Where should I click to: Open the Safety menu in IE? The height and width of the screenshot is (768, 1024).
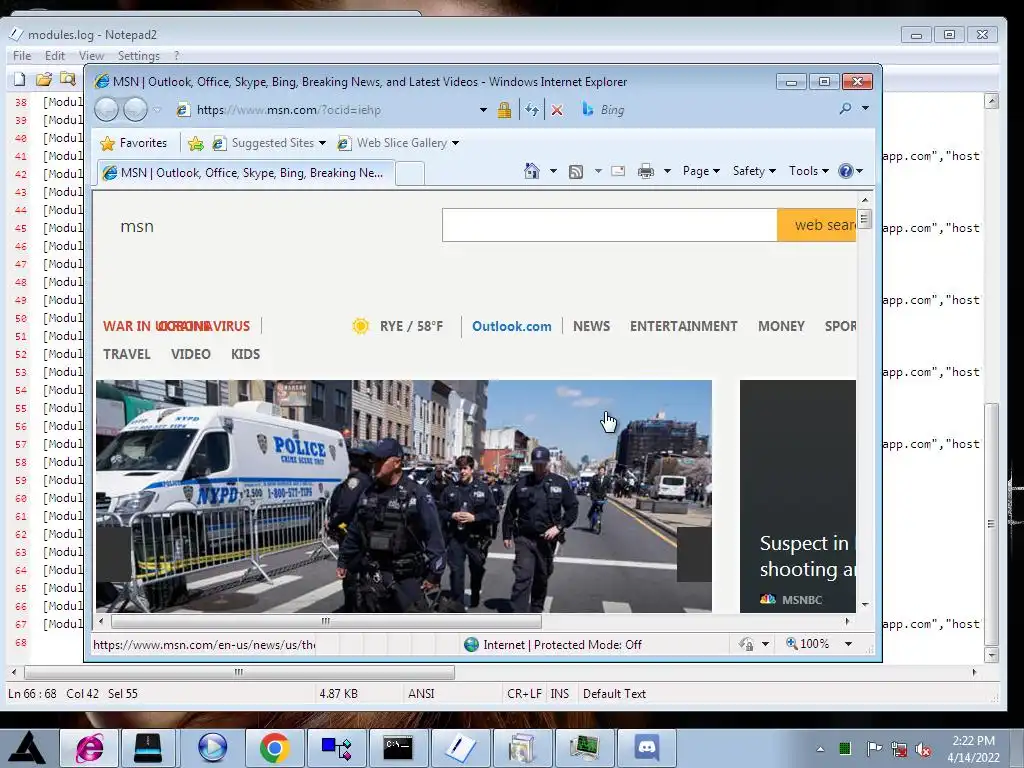pos(754,171)
